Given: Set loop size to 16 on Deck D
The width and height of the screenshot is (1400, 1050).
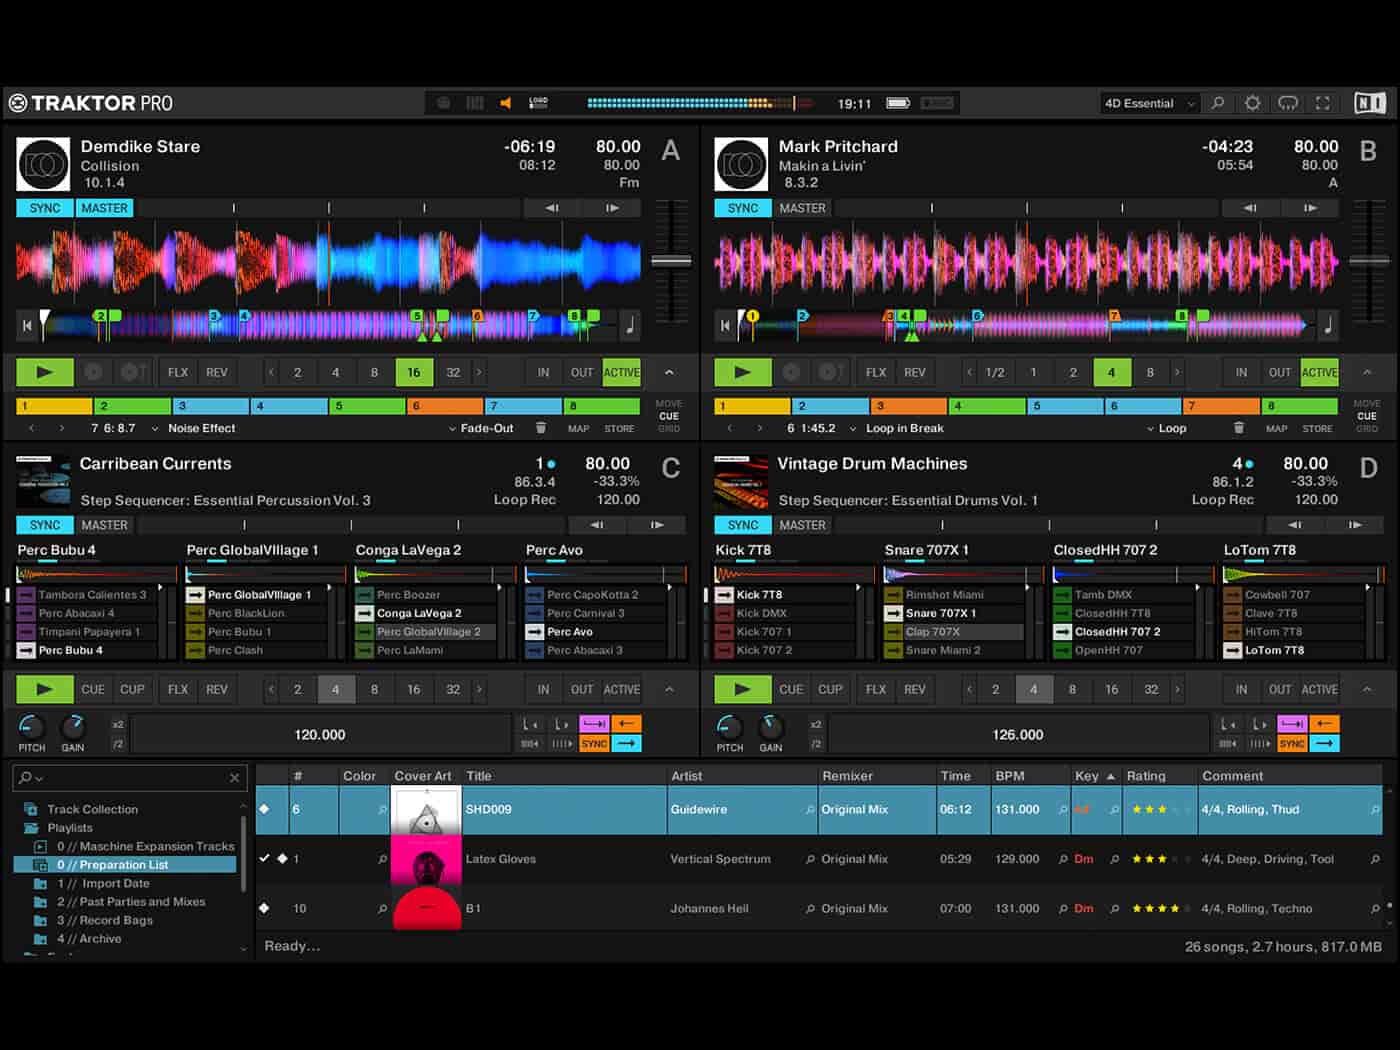Looking at the screenshot, I should click(x=1111, y=689).
